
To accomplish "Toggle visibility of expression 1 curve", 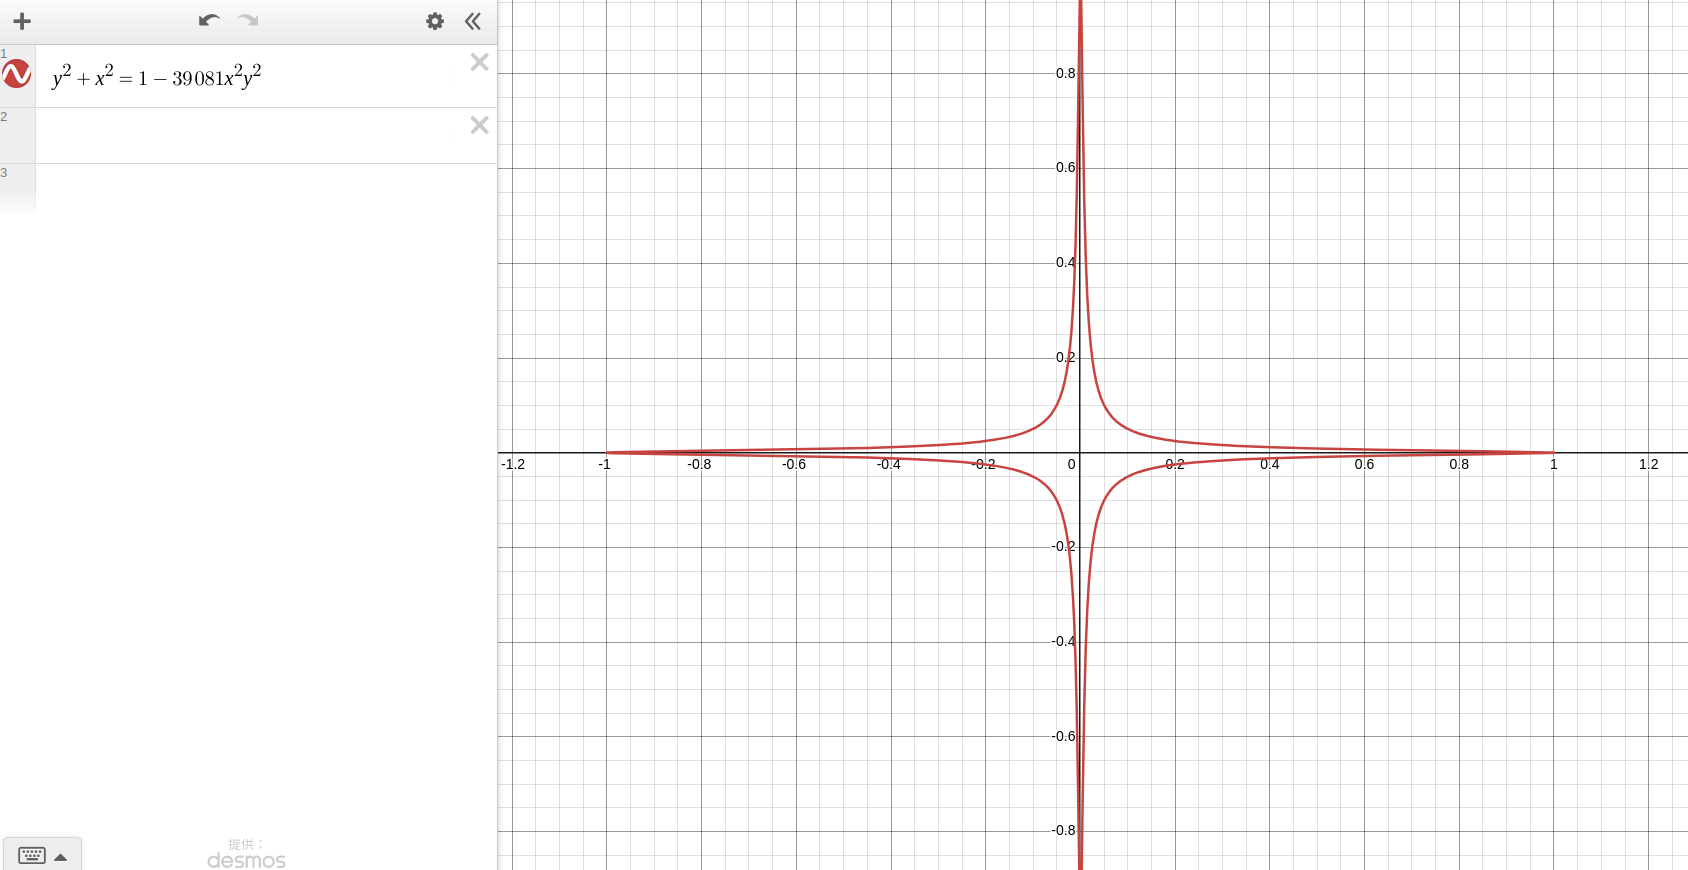I will click(17, 74).
